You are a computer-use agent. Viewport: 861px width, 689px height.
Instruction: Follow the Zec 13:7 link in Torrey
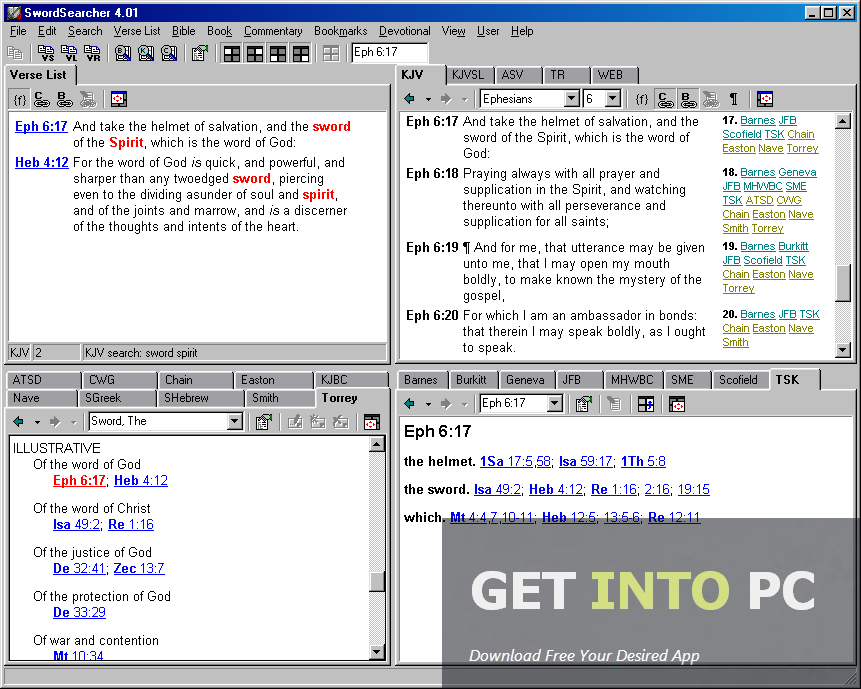click(139, 568)
